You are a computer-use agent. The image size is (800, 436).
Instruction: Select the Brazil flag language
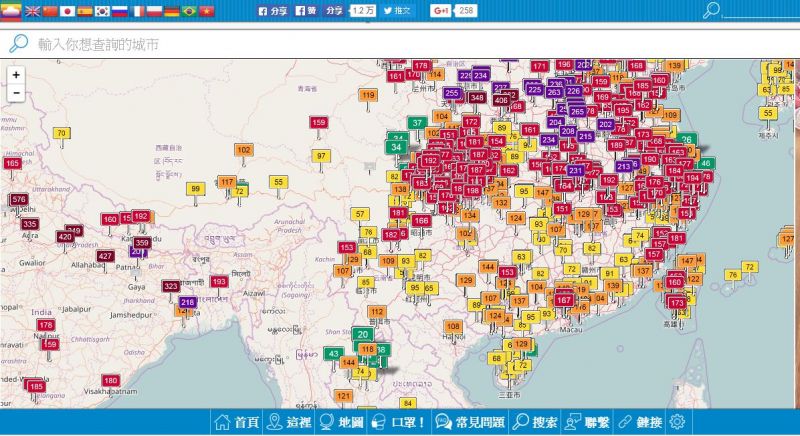[x=189, y=11]
